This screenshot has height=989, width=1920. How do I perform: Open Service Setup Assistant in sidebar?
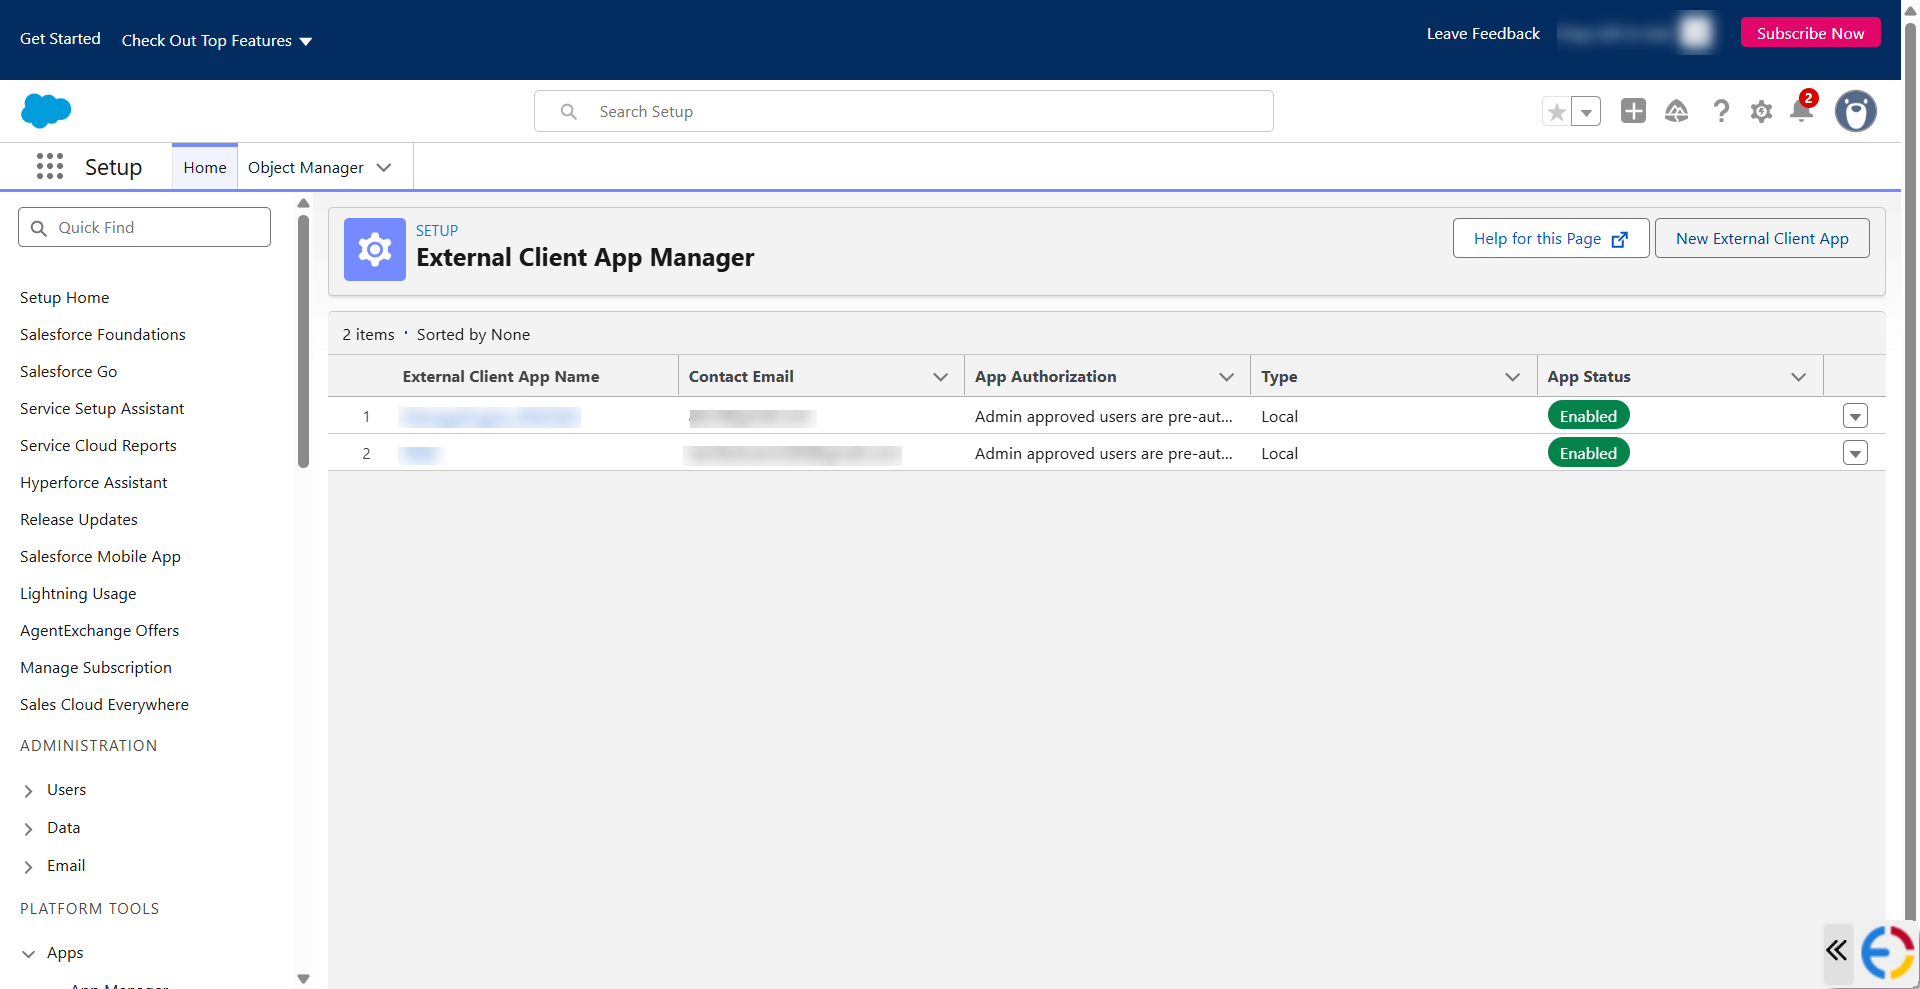click(x=102, y=408)
